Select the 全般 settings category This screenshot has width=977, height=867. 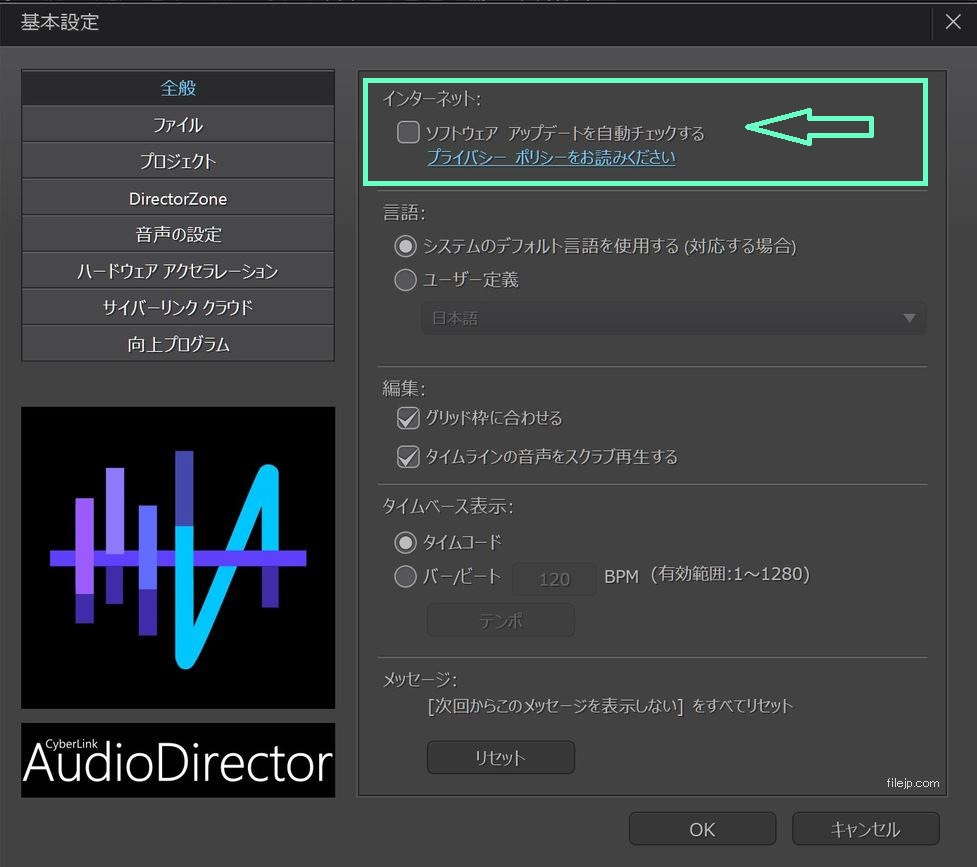coord(178,88)
